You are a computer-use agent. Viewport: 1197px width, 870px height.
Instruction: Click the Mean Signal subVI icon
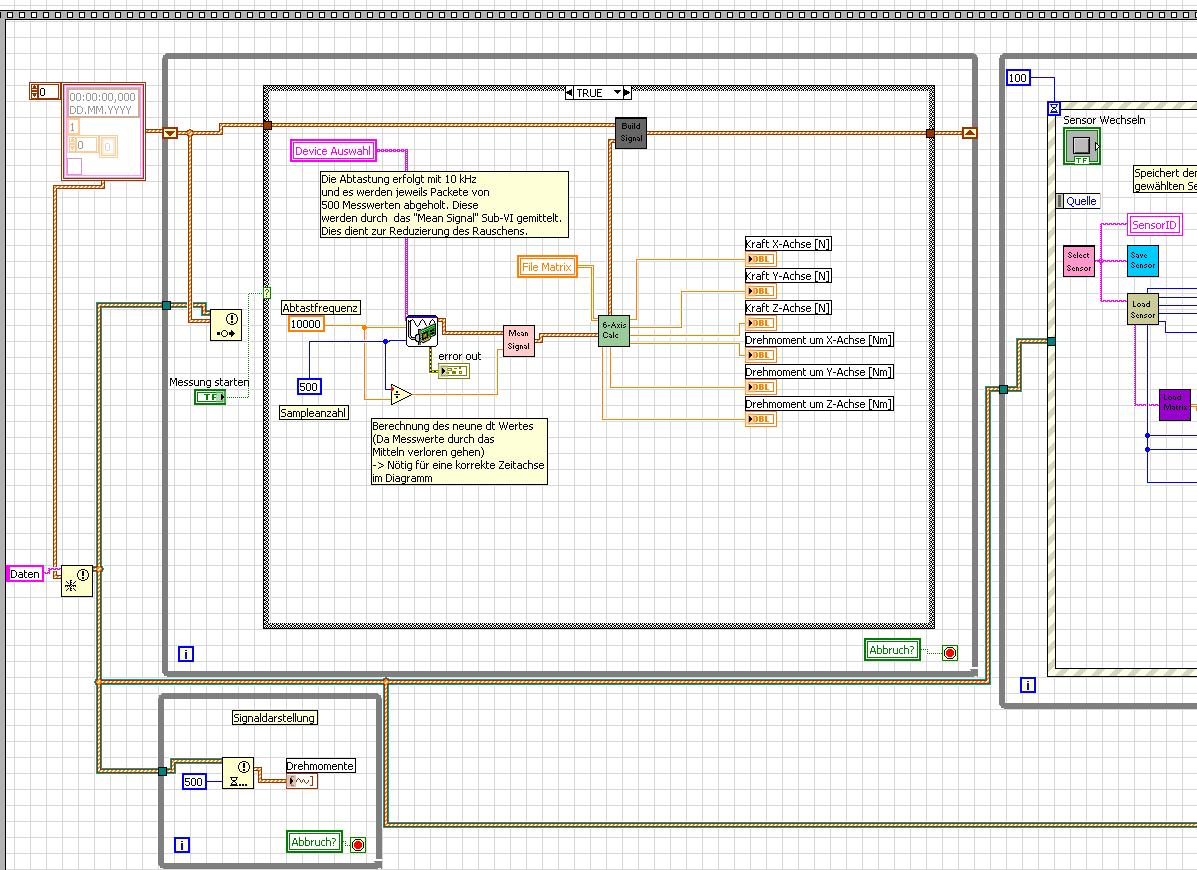pyautogui.click(x=518, y=339)
